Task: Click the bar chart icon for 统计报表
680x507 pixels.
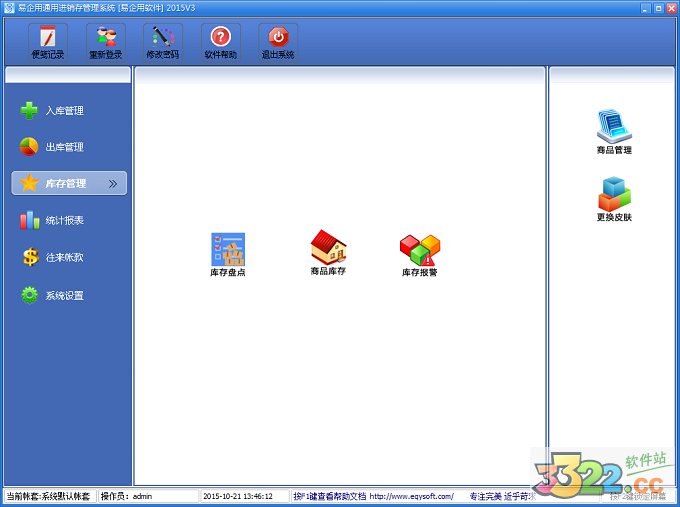Action: [29, 220]
